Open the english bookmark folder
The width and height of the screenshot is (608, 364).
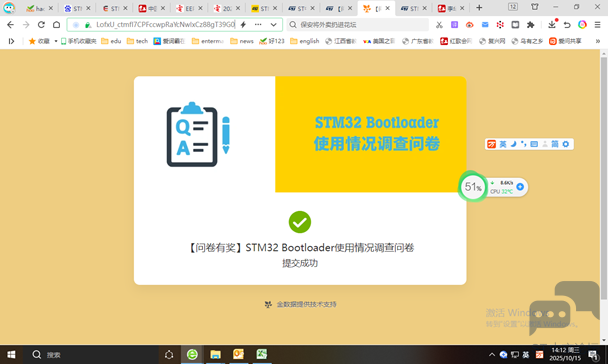(x=305, y=41)
